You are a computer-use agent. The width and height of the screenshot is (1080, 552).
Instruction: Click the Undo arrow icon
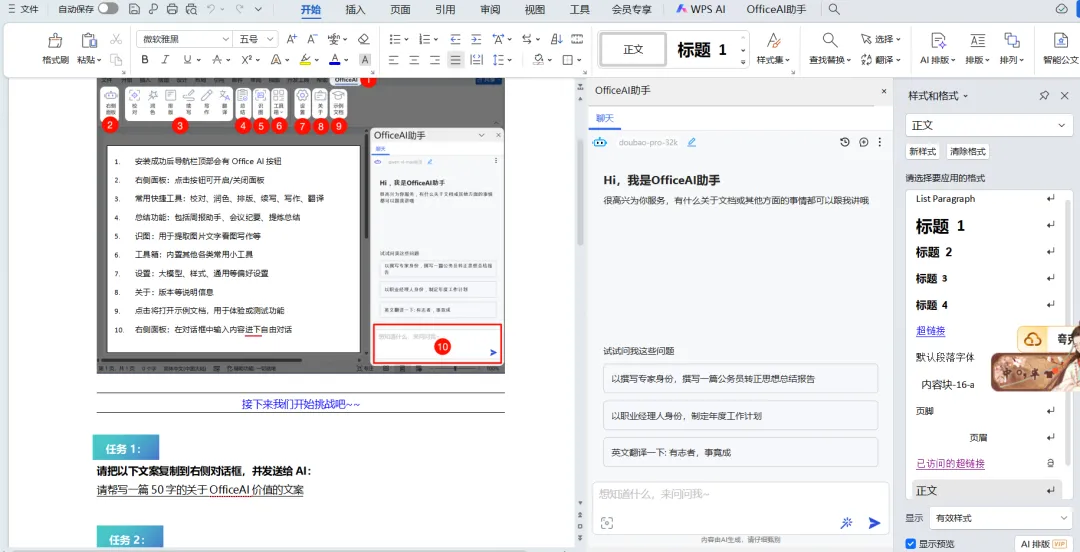[x=211, y=9]
